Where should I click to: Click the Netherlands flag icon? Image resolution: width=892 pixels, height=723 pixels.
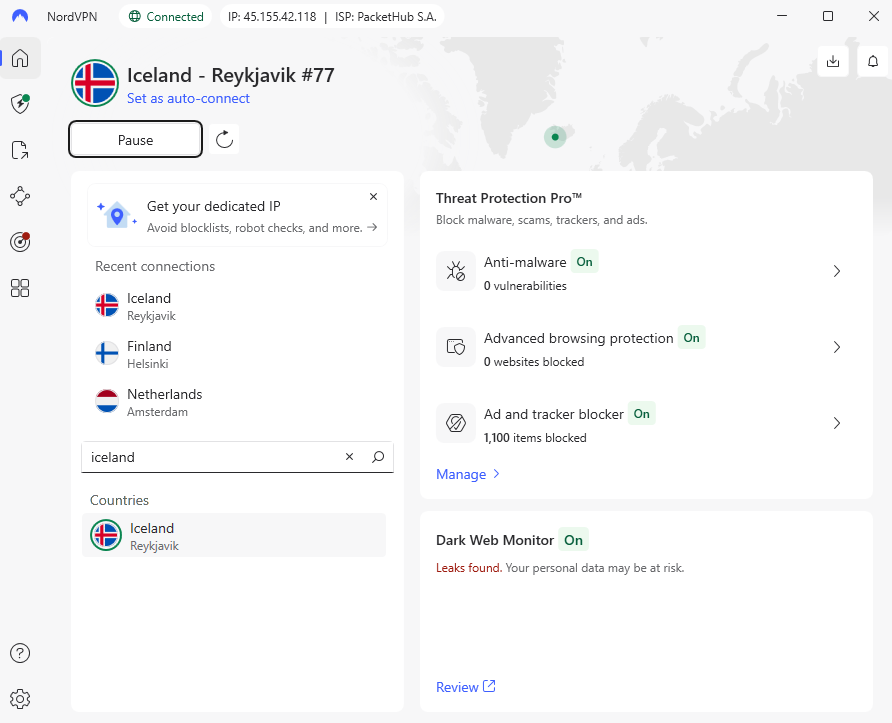pyautogui.click(x=106, y=401)
